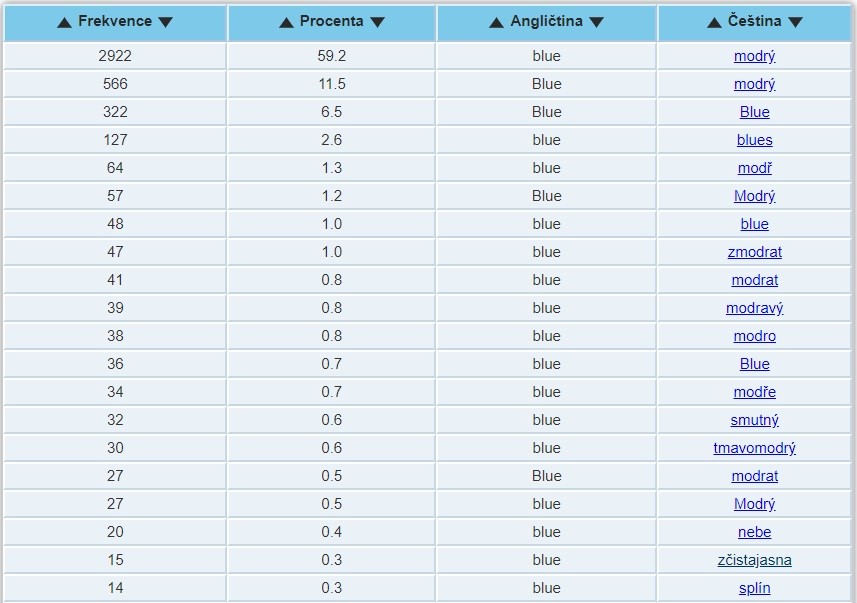Click the Frekvence column header text

point(115,21)
